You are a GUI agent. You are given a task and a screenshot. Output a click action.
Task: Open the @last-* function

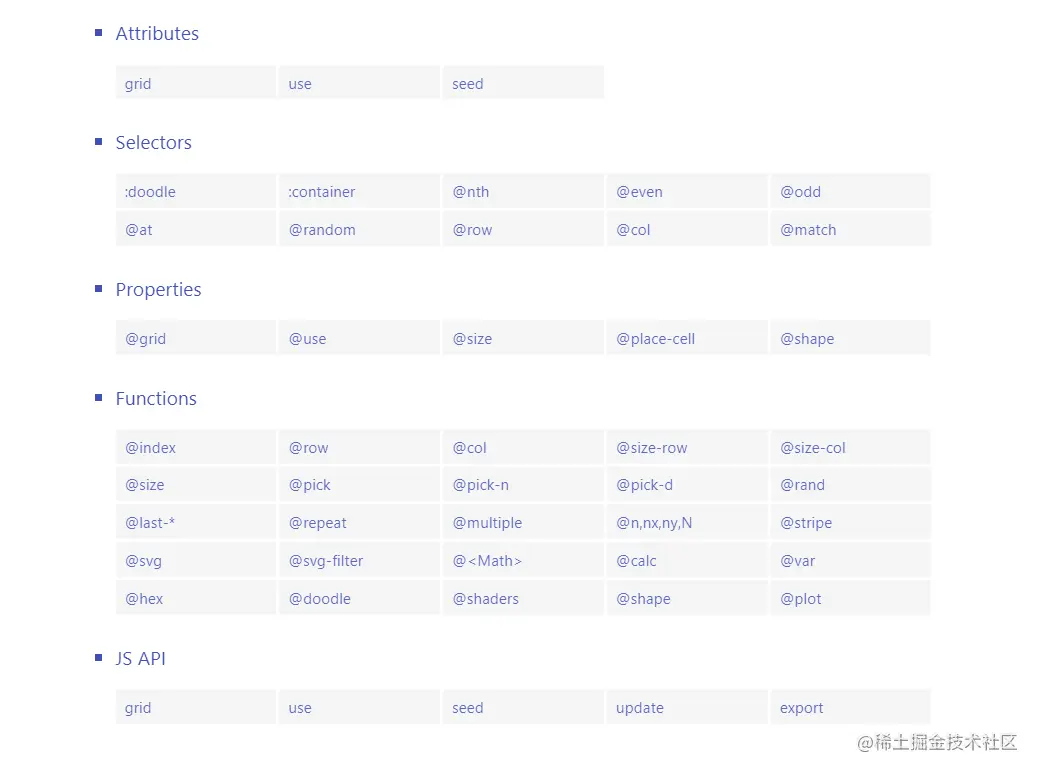coord(196,522)
